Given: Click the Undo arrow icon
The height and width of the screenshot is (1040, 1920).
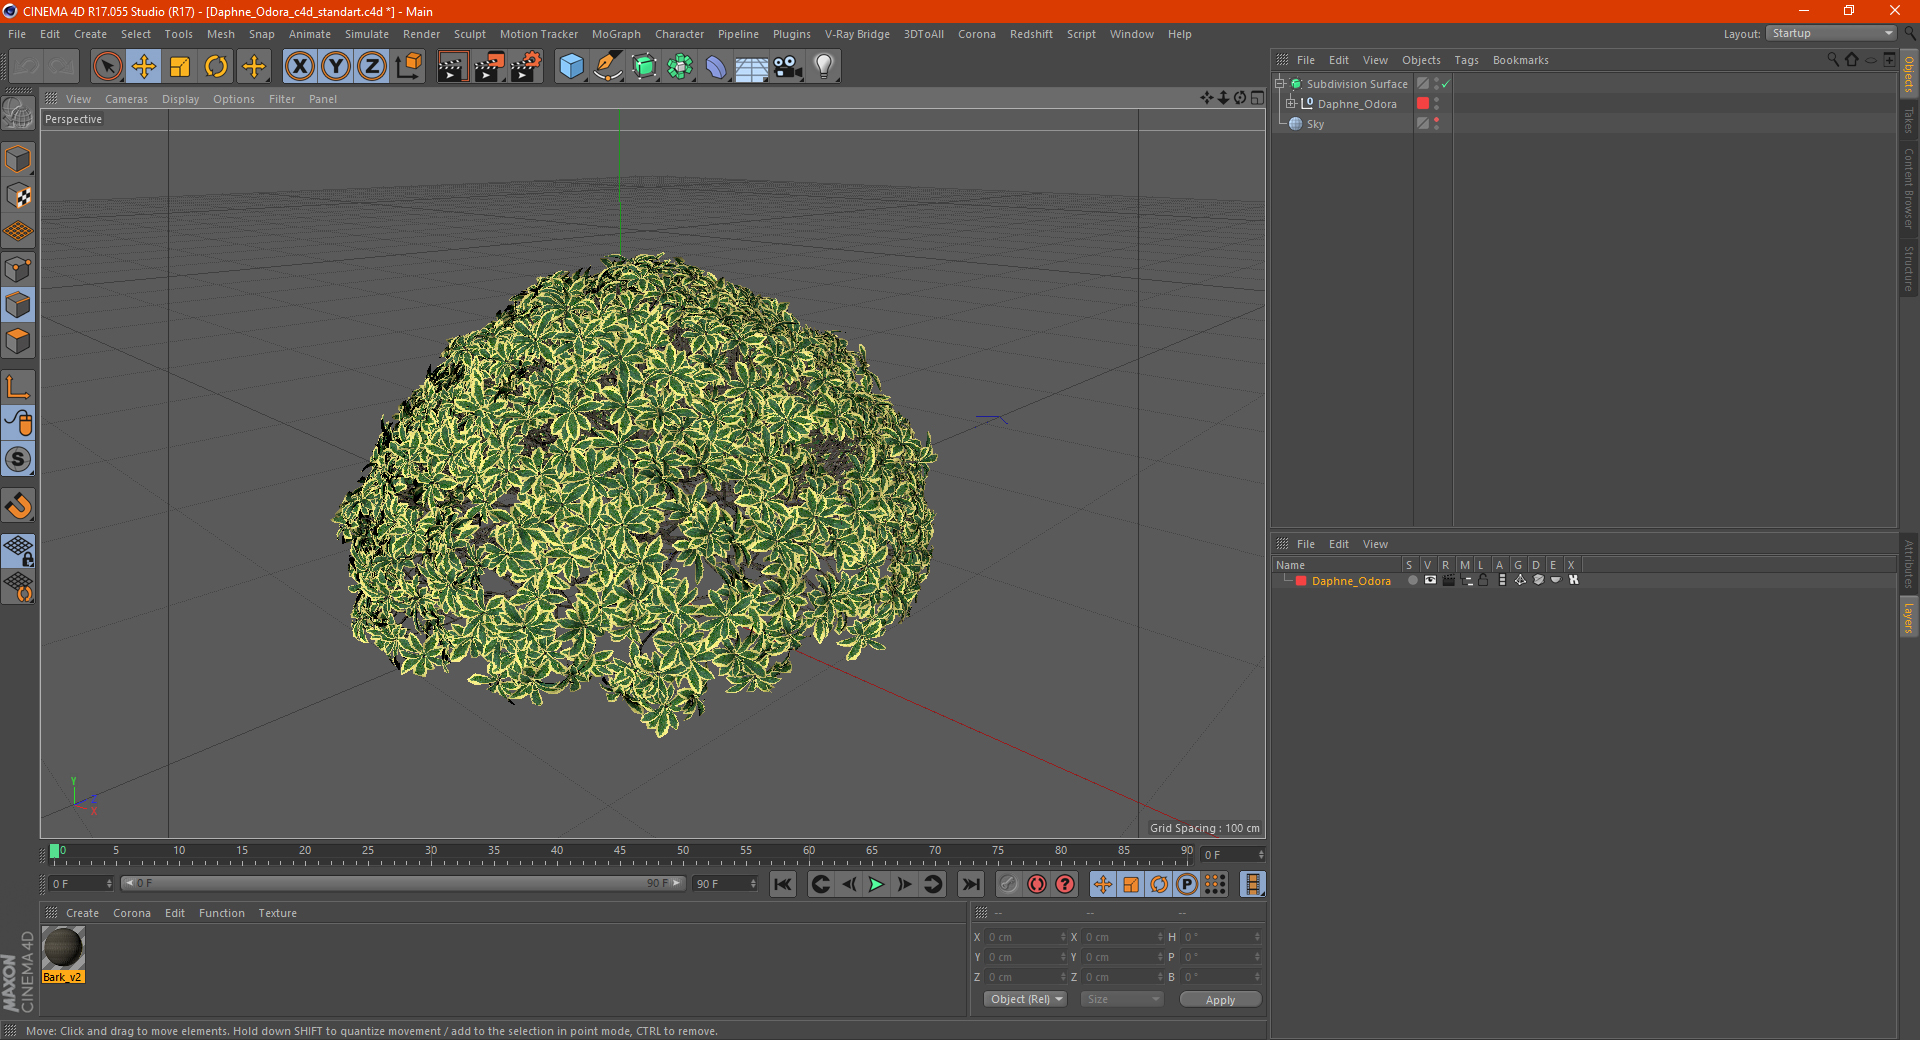Looking at the screenshot, I should pyautogui.click(x=27, y=67).
